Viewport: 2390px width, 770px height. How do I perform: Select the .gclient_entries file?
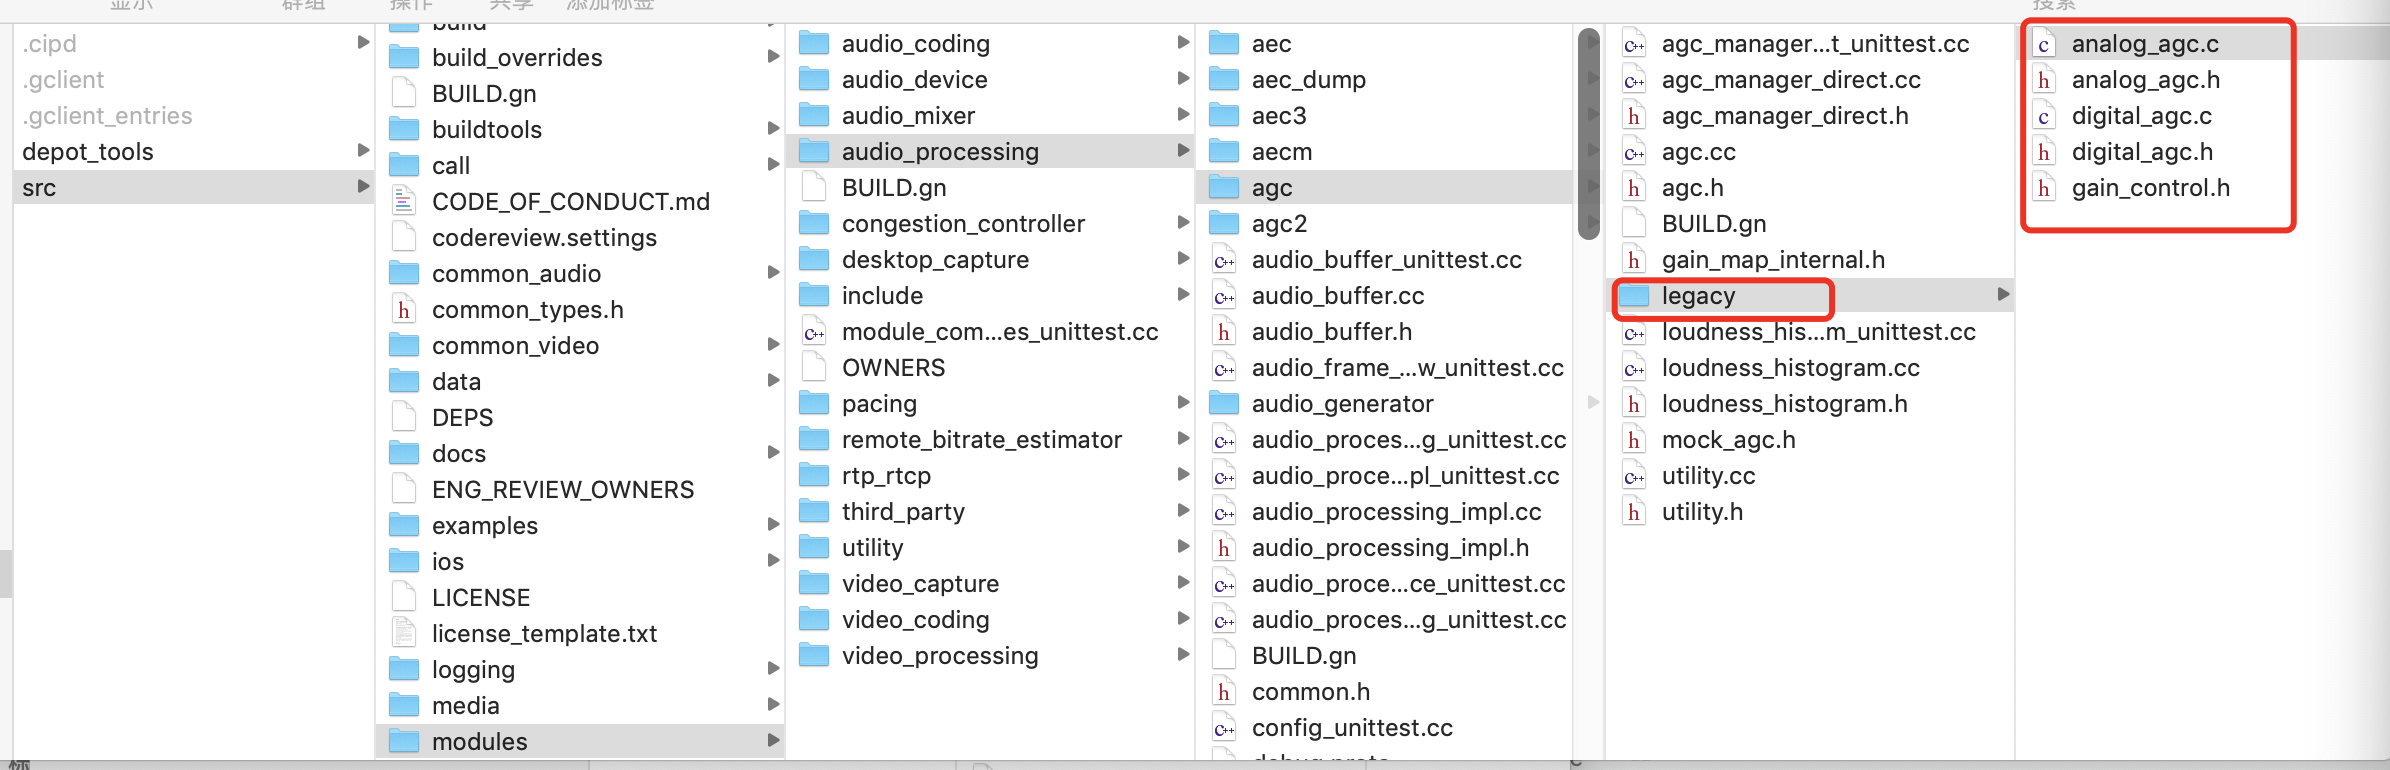107,116
